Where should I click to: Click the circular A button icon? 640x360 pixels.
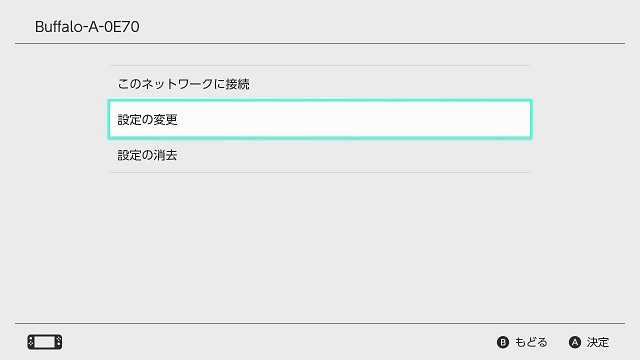pyautogui.click(x=575, y=342)
